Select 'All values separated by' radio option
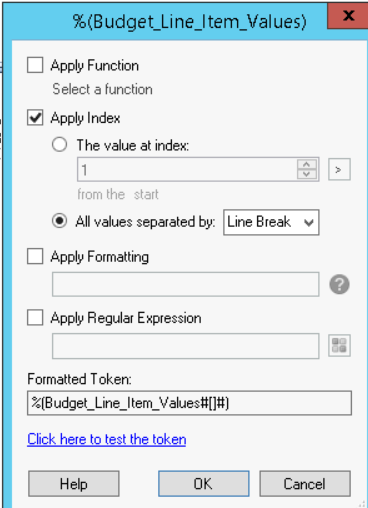Viewport: 368px width, 508px height. 59,221
